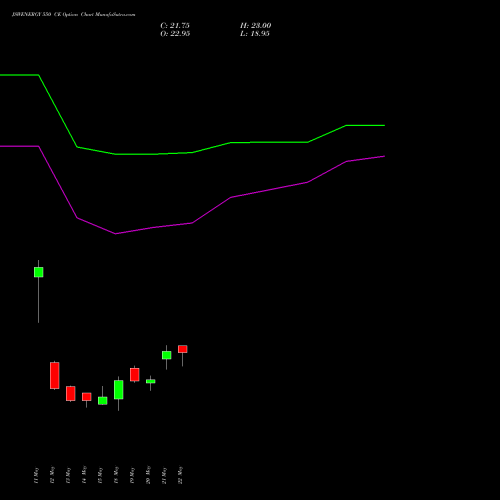Select the 19 May date label
This screenshot has width=500, height=500.
[x=132, y=475]
